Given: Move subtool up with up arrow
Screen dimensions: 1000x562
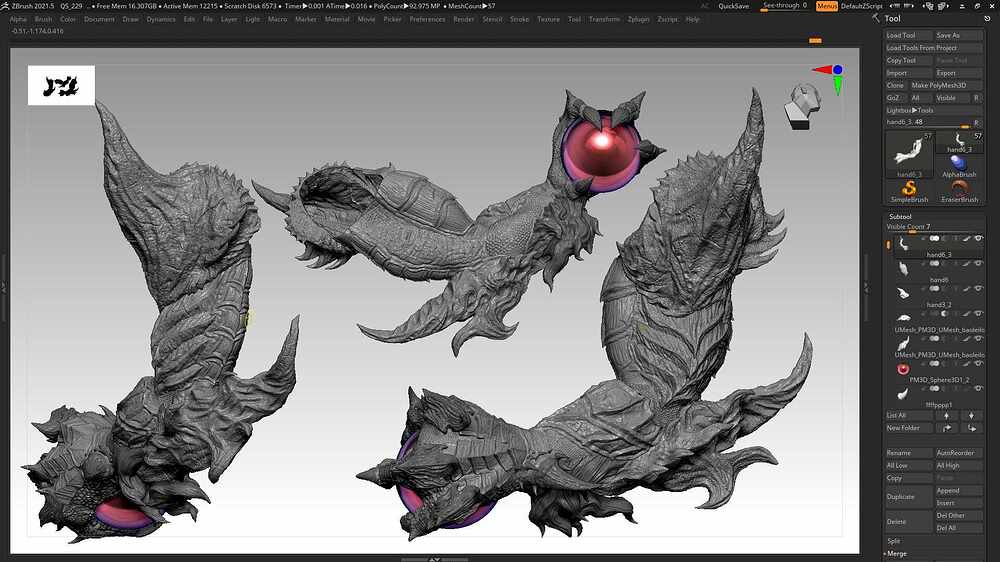Looking at the screenshot, I should point(946,415).
